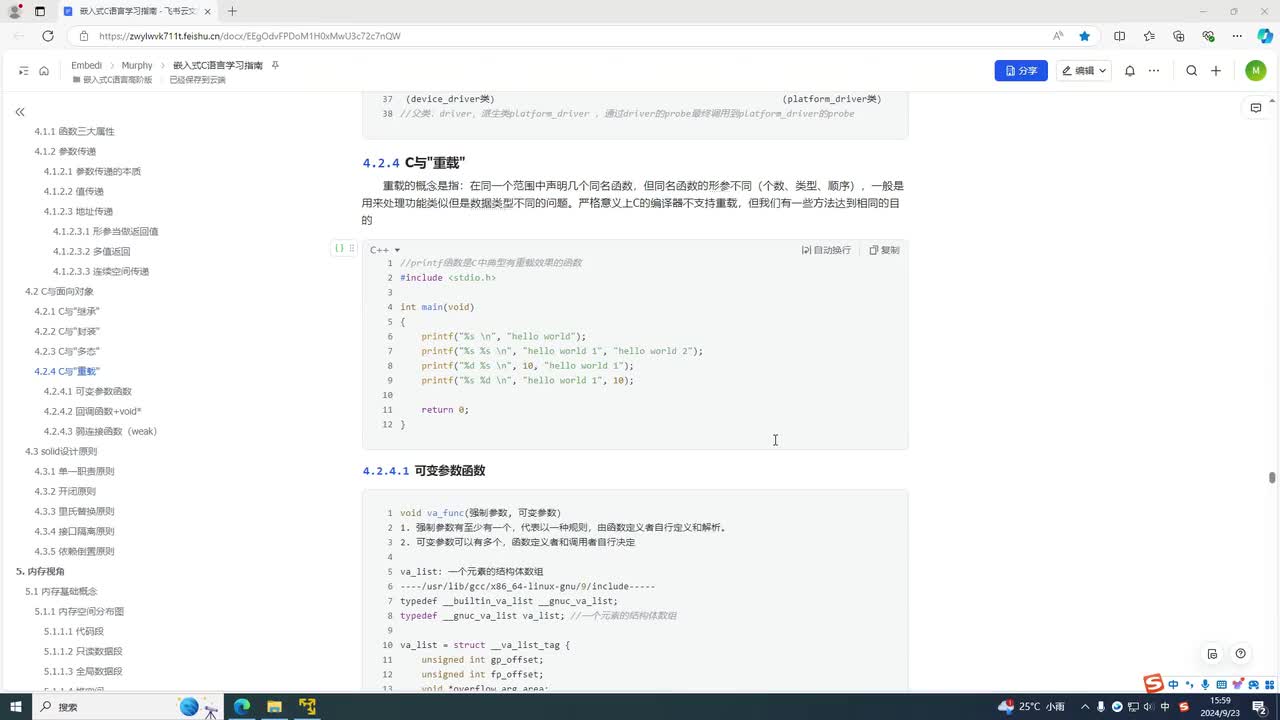The image size is (1280, 720).
Task: Open Sogou soft keyboard icon
Action: [x=1221, y=685]
